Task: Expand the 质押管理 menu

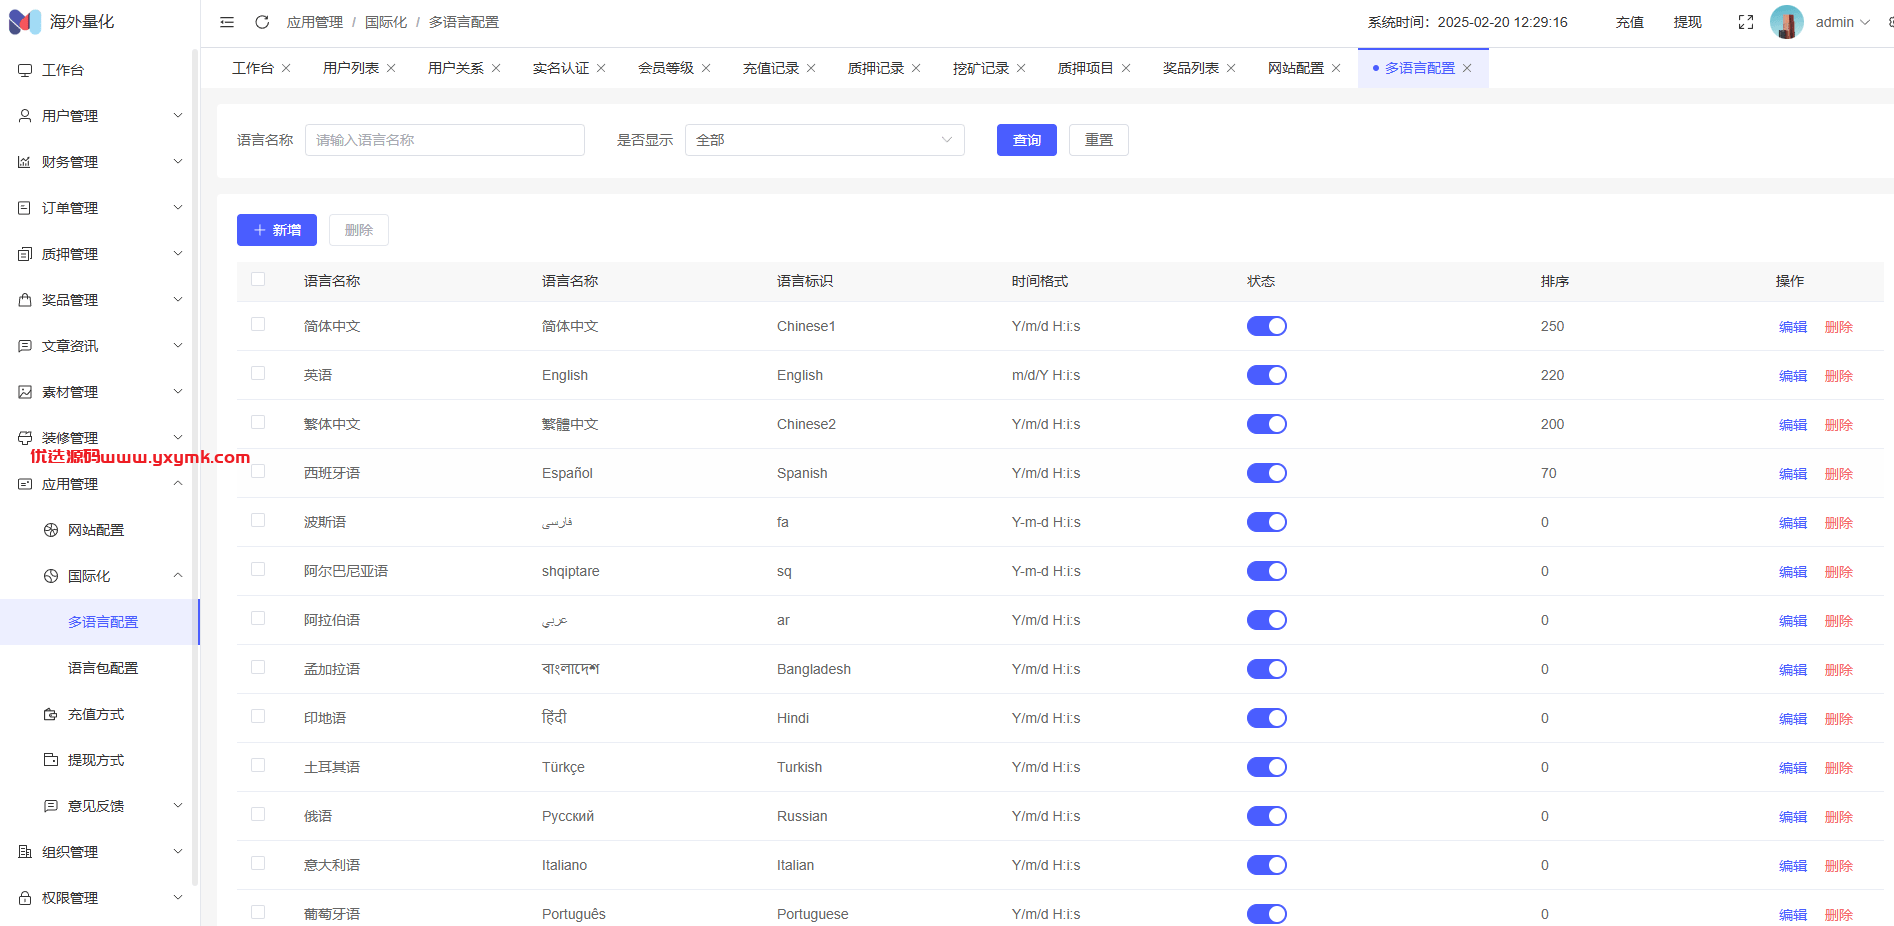Action: (x=100, y=254)
